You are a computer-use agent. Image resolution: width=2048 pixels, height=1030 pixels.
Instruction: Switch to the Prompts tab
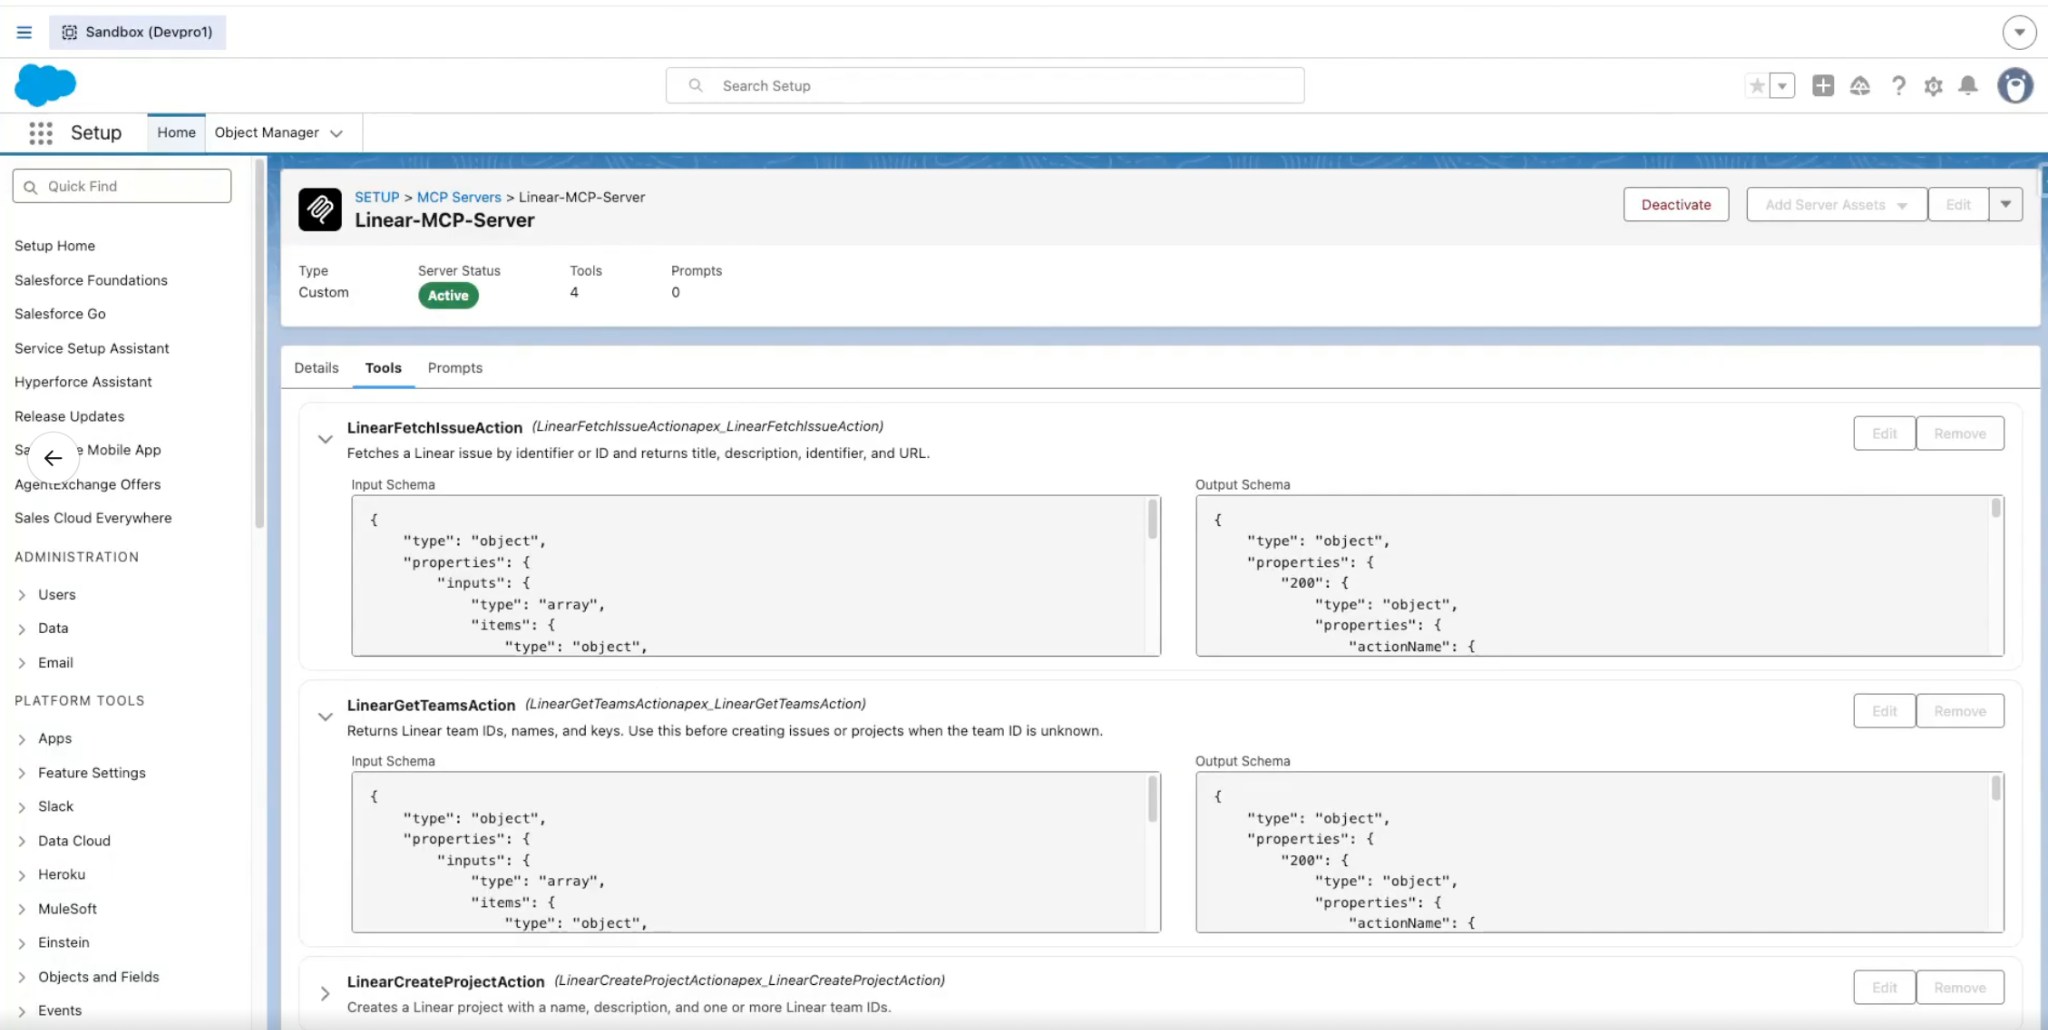point(455,368)
